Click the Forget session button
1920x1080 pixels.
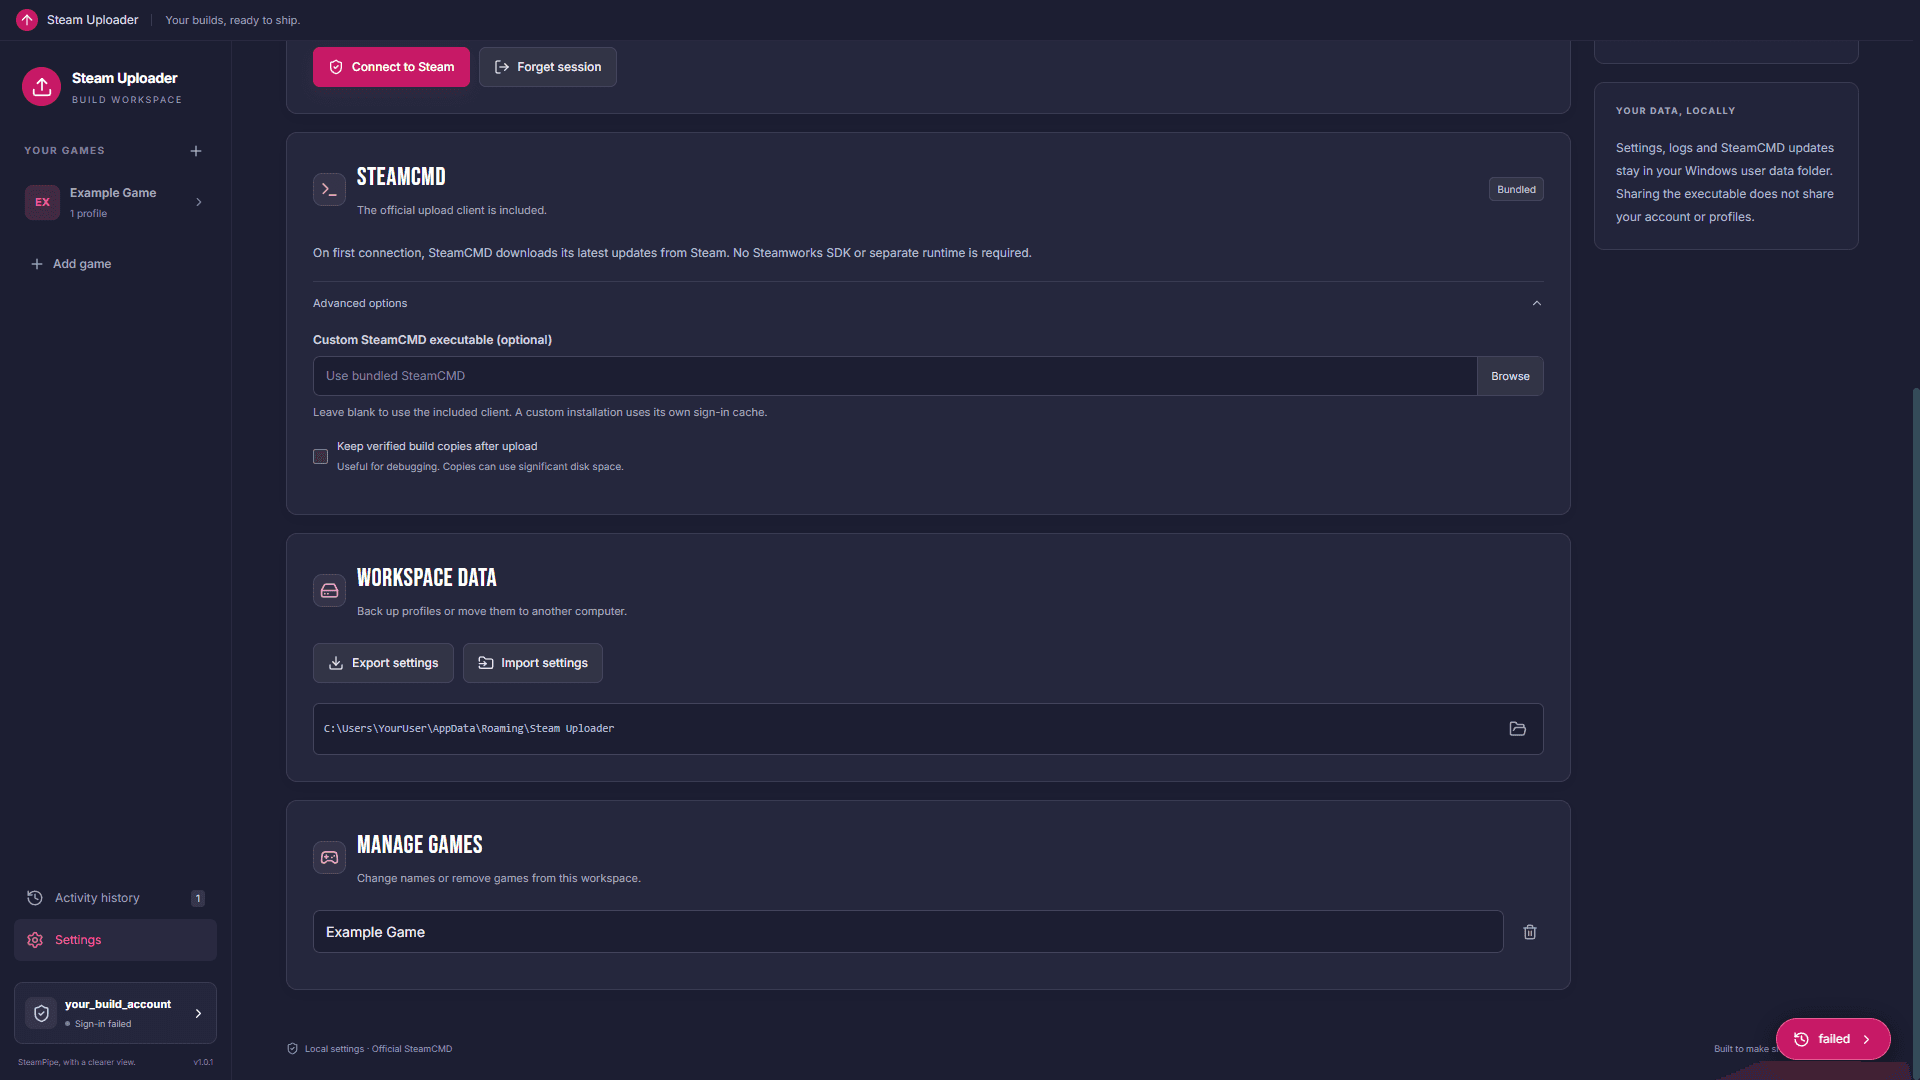547,67
